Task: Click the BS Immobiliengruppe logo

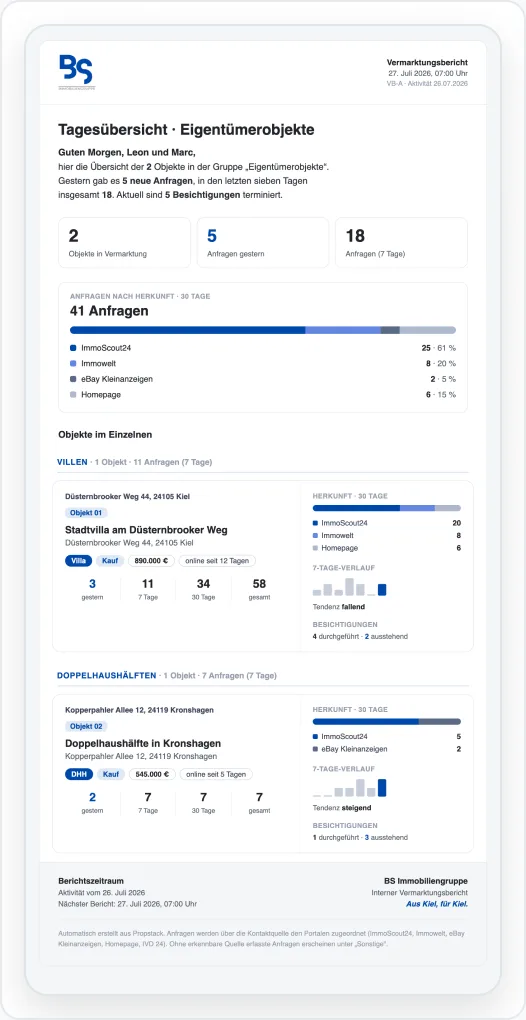Action: pos(76,72)
